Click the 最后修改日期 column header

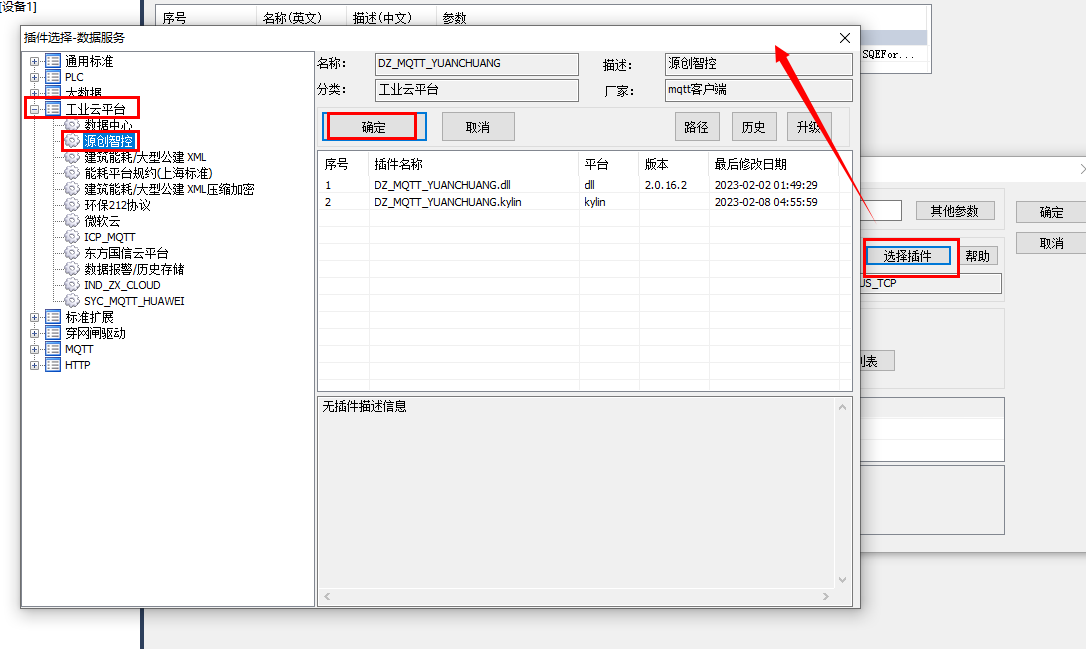(x=774, y=164)
